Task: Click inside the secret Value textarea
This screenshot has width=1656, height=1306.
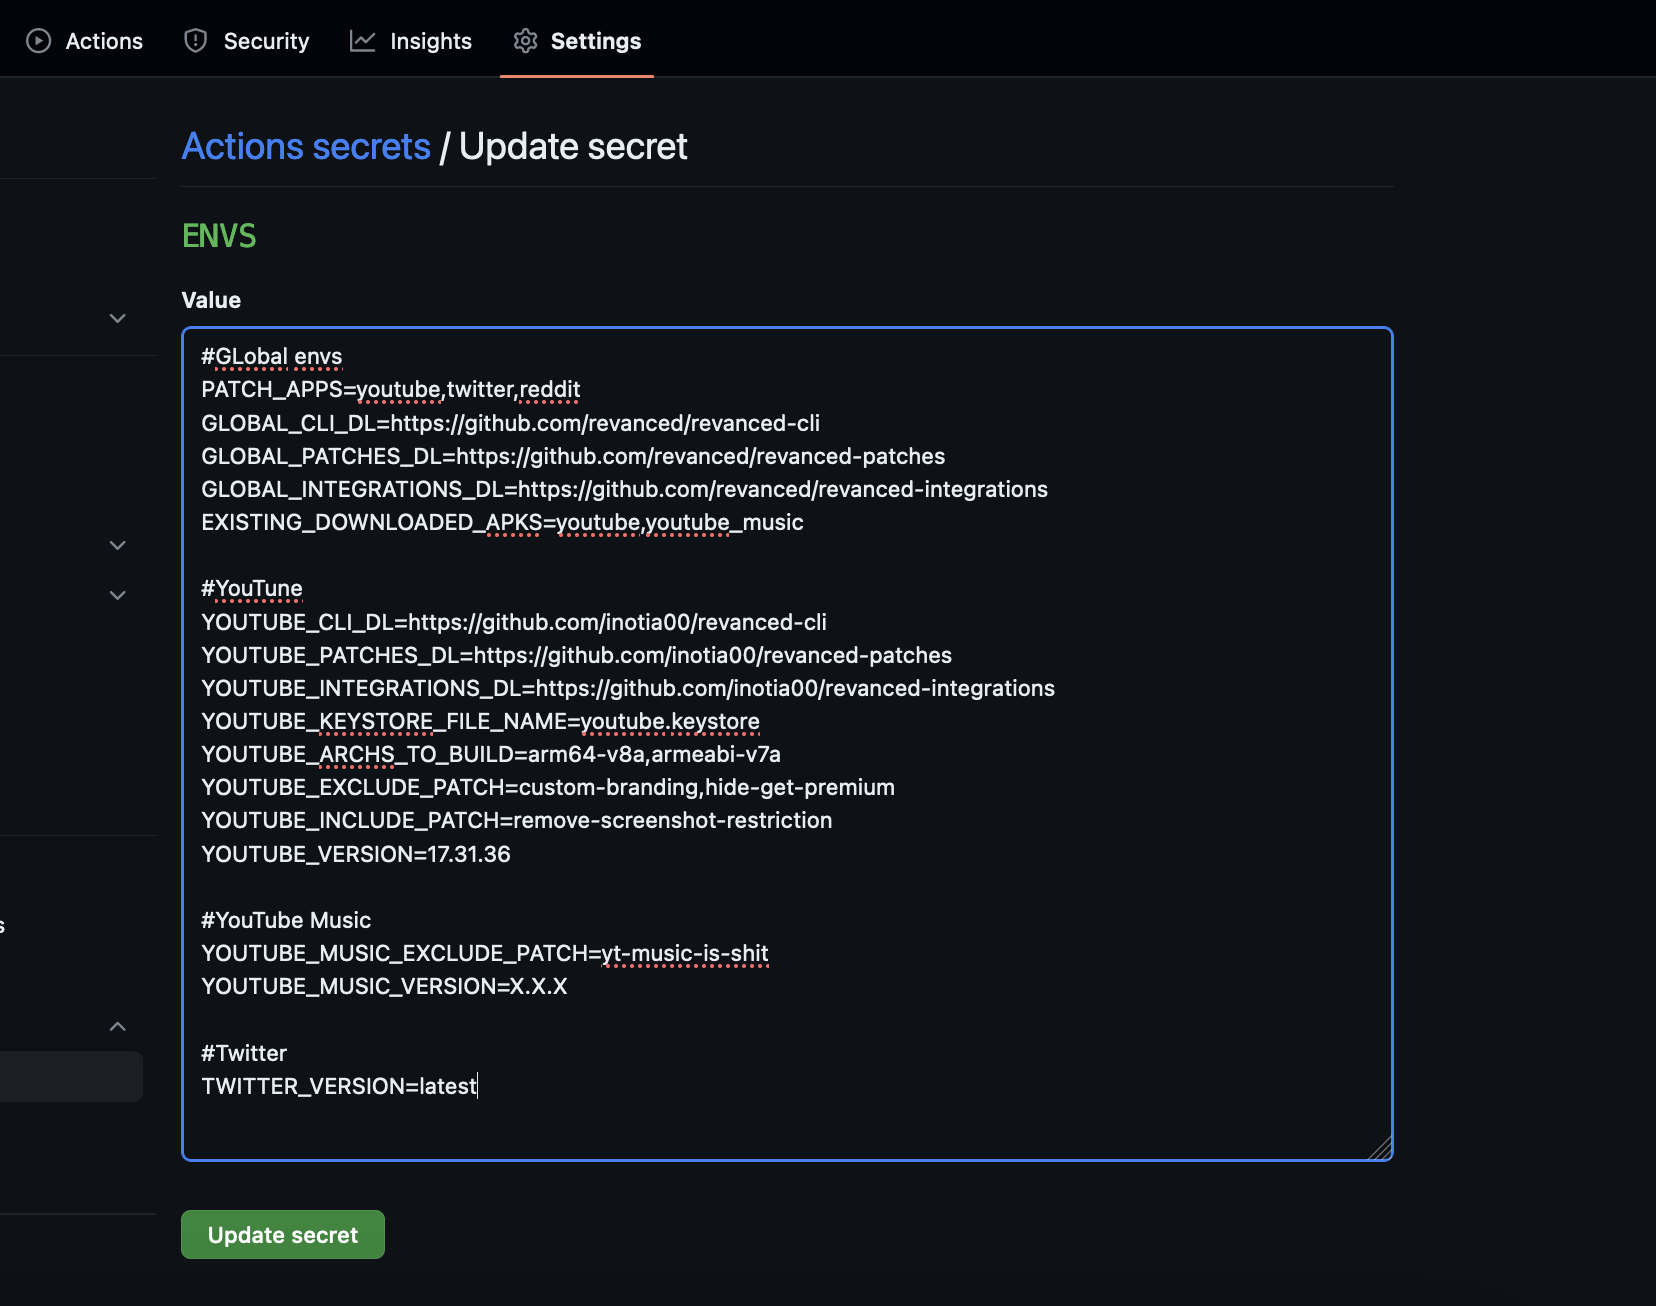Action: 787,744
